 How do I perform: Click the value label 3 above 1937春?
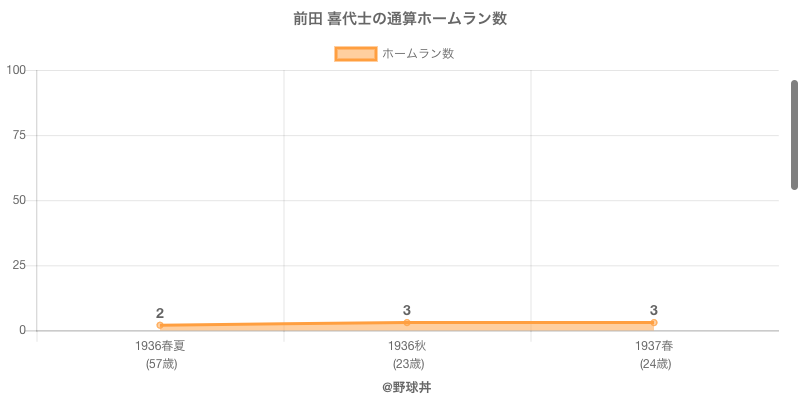[x=654, y=310]
